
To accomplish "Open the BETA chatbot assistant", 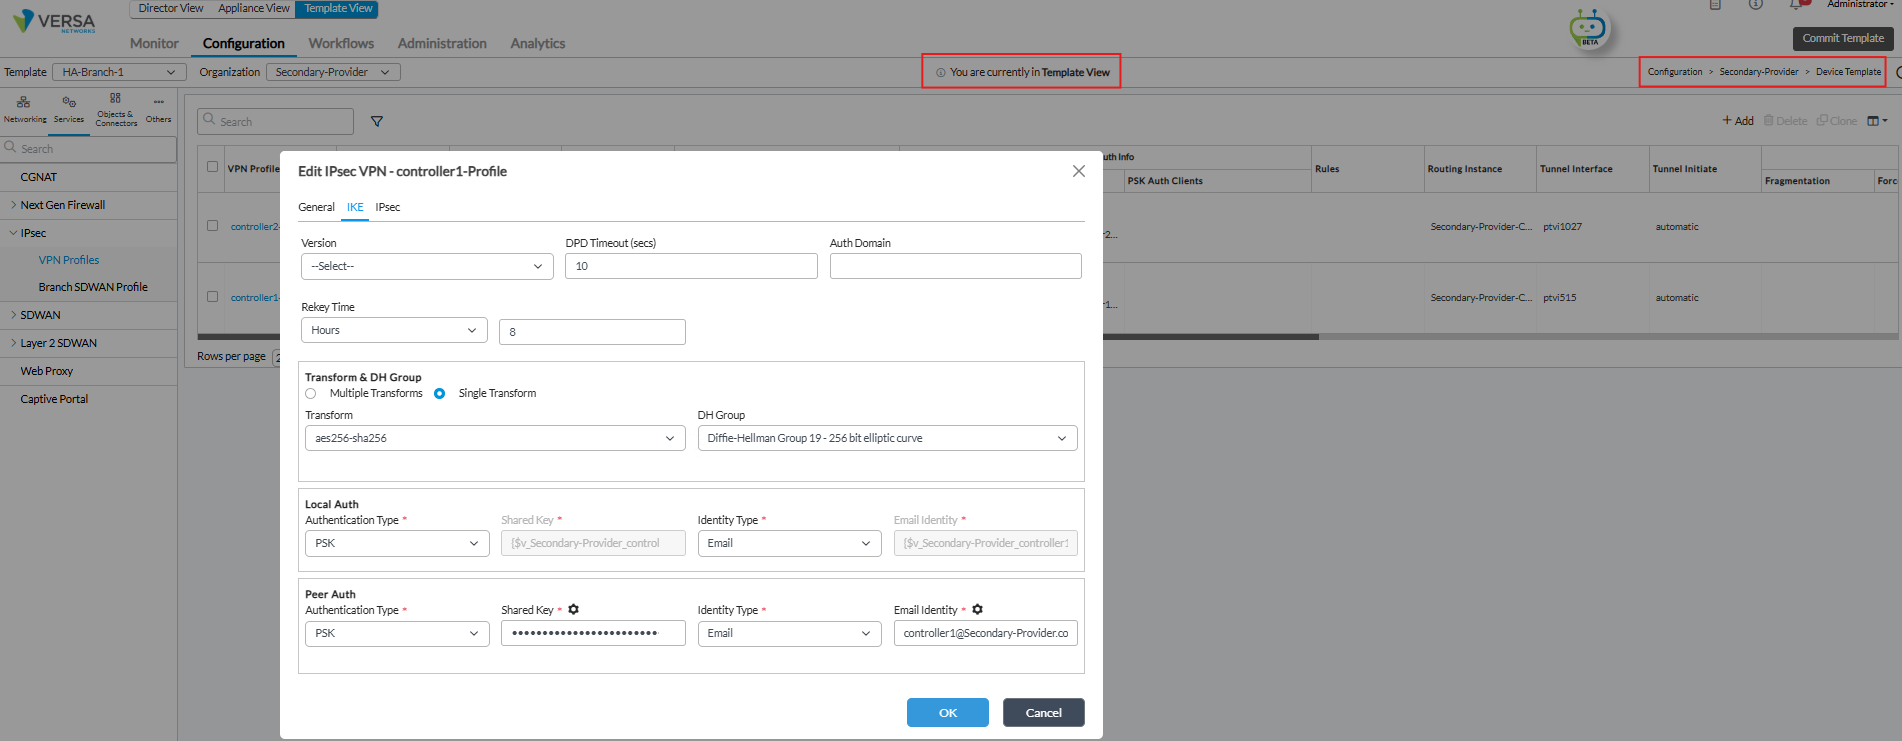I will click(x=1588, y=28).
